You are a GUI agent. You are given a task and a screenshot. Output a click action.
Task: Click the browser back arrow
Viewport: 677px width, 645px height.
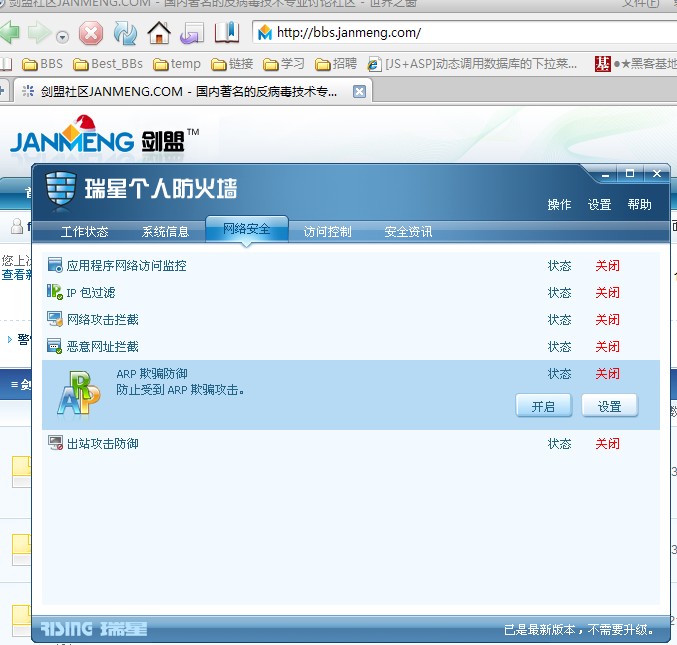(x=9, y=32)
